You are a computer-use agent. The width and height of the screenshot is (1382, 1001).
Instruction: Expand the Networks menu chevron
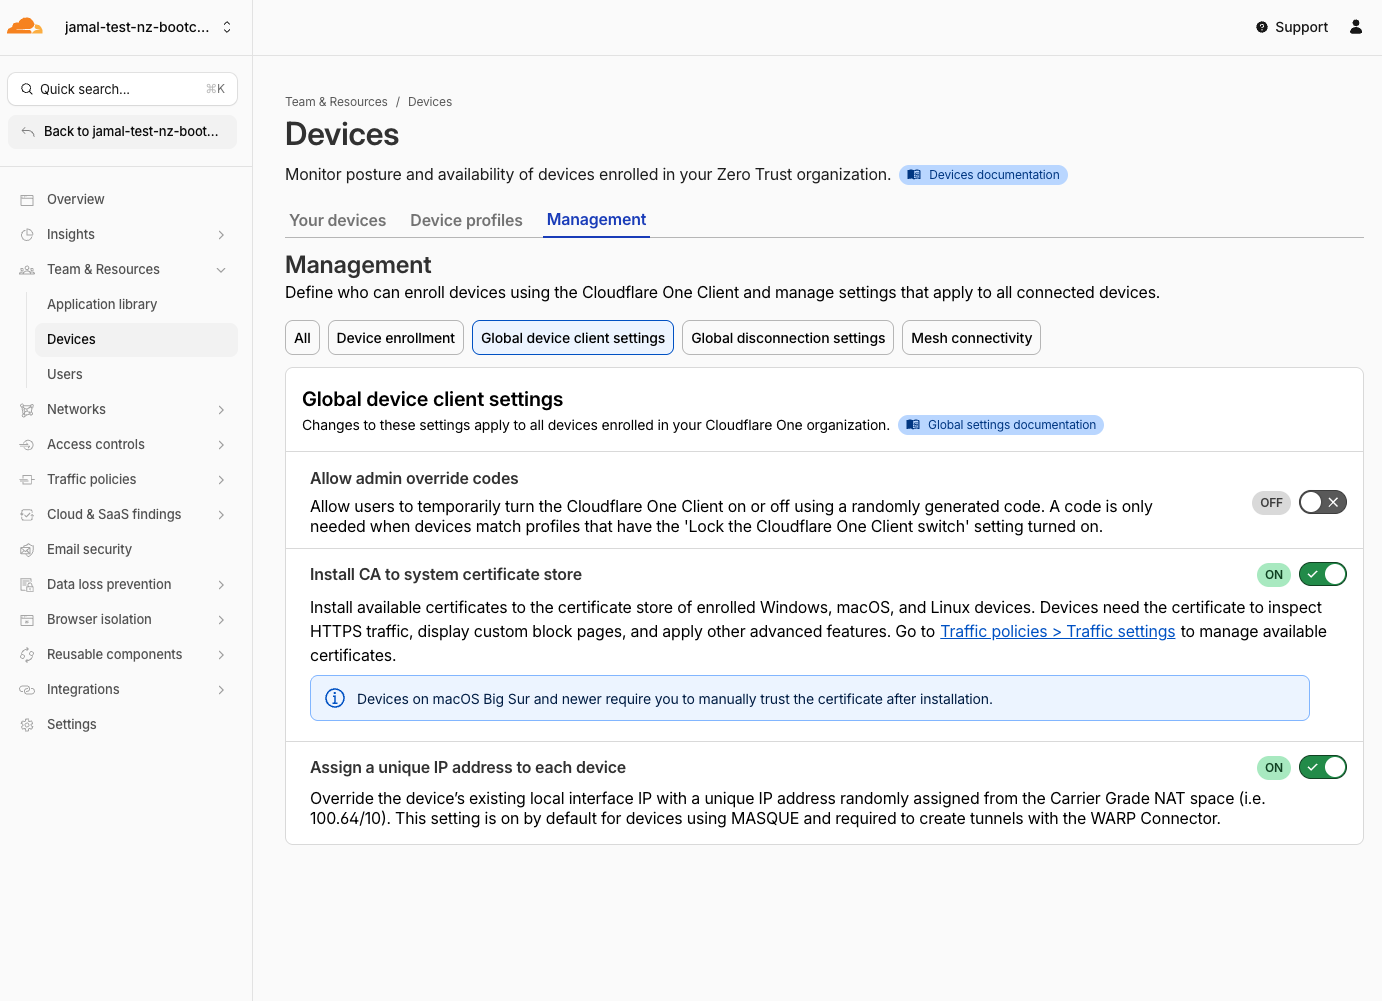221,410
